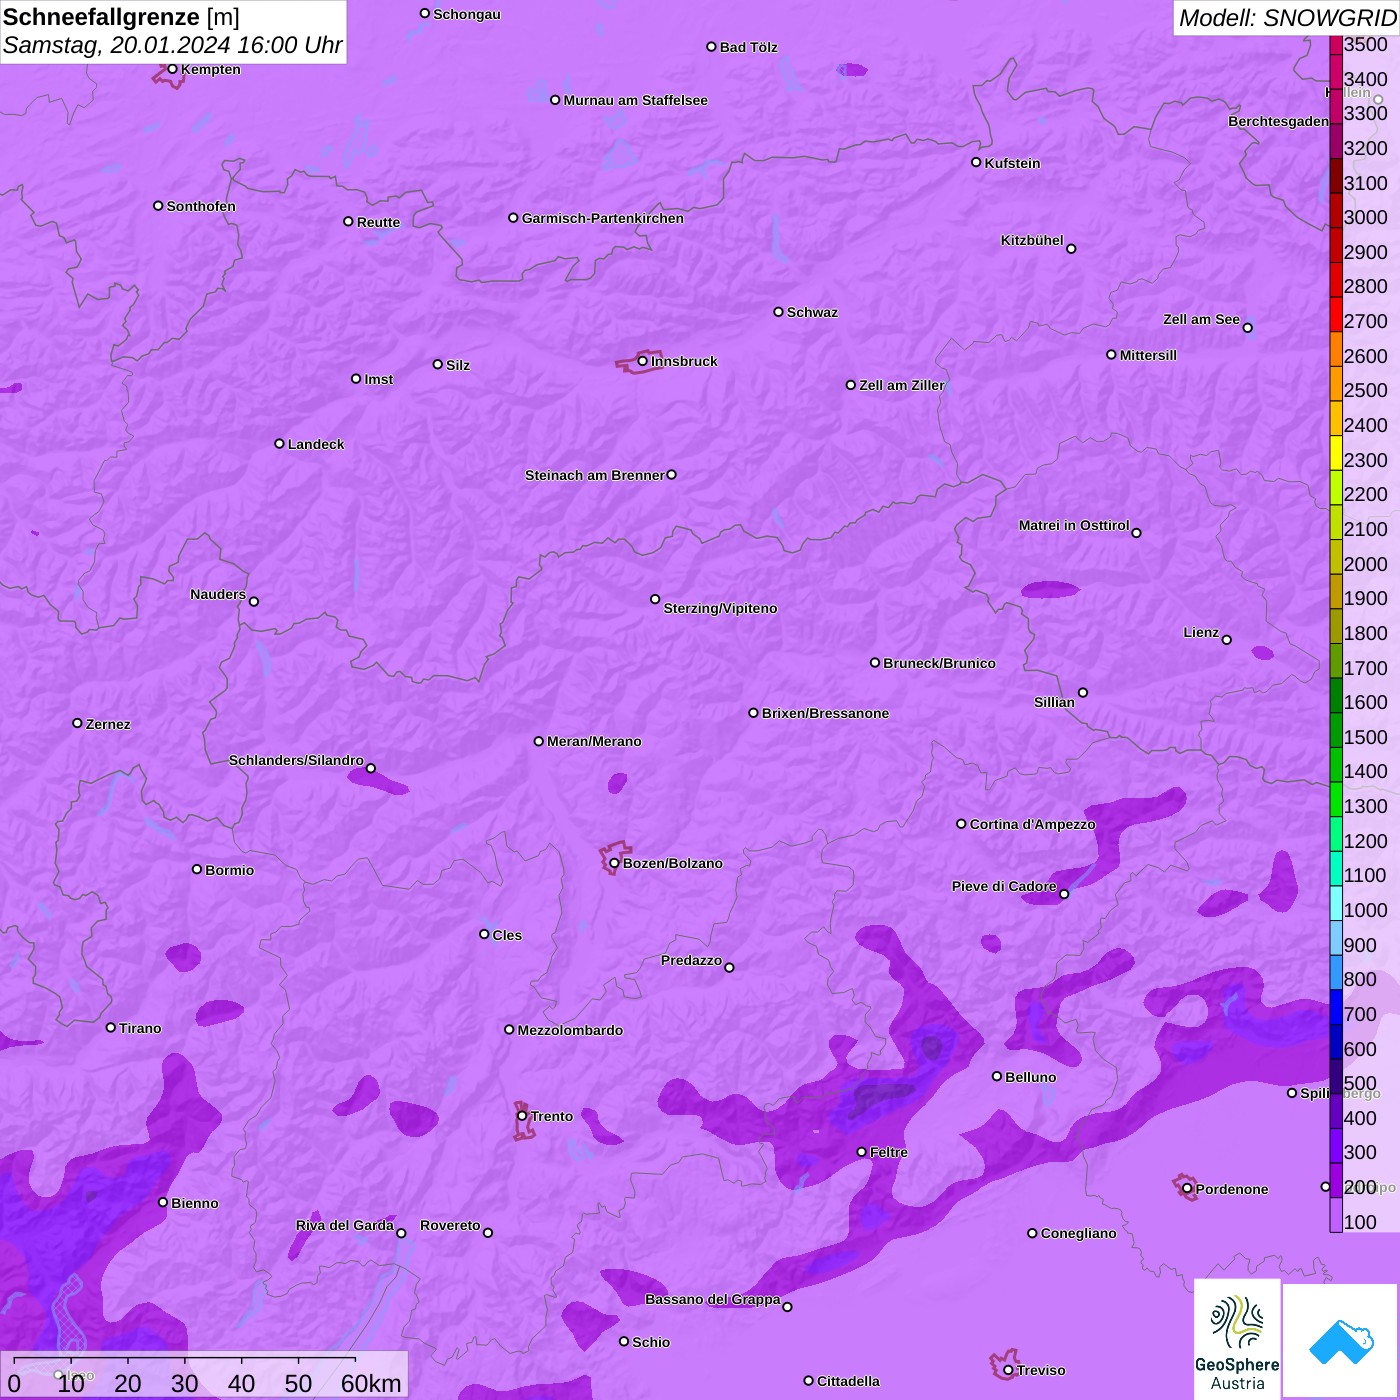
Task: Click the Bad Tölz label
Action: click(x=748, y=47)
